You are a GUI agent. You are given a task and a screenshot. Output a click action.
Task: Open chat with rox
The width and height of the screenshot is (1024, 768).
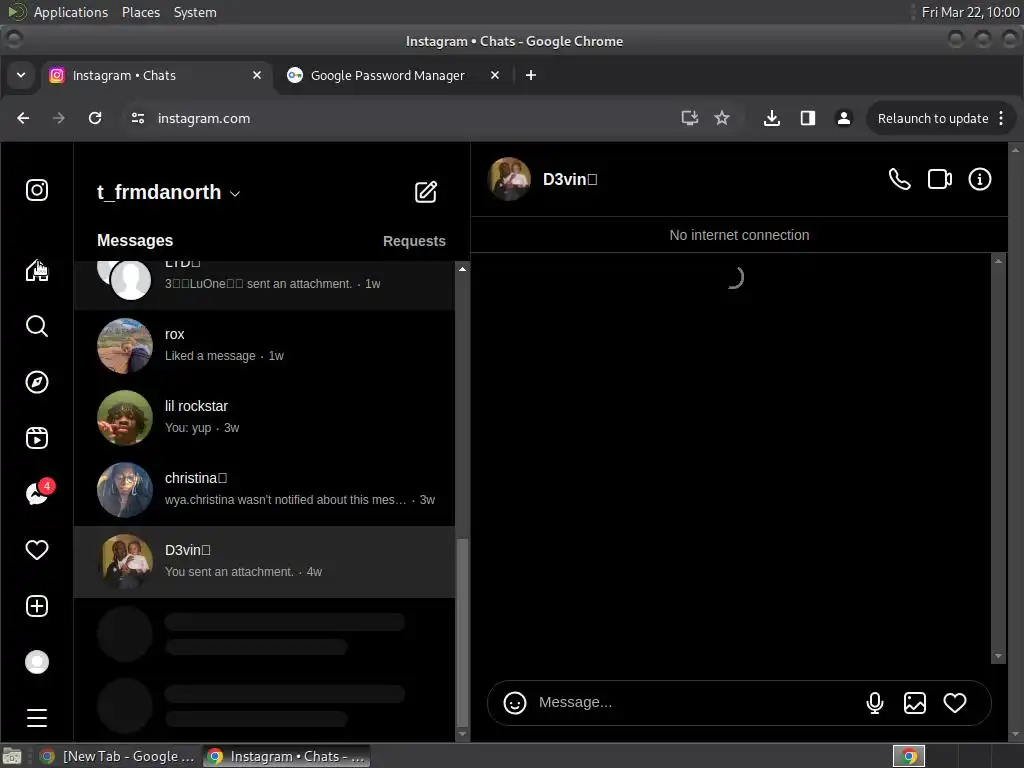point(264,345)
